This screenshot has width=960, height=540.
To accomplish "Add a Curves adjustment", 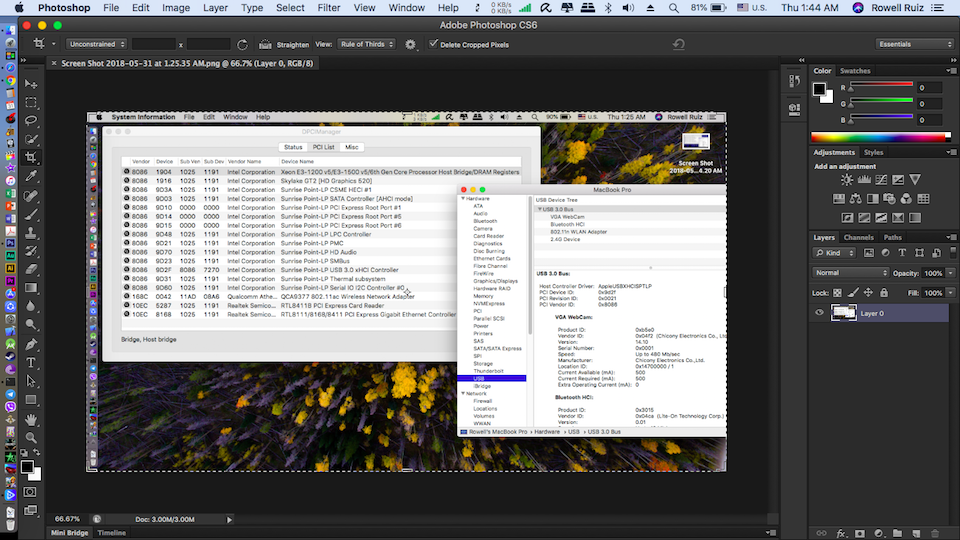I will [881, 179].
